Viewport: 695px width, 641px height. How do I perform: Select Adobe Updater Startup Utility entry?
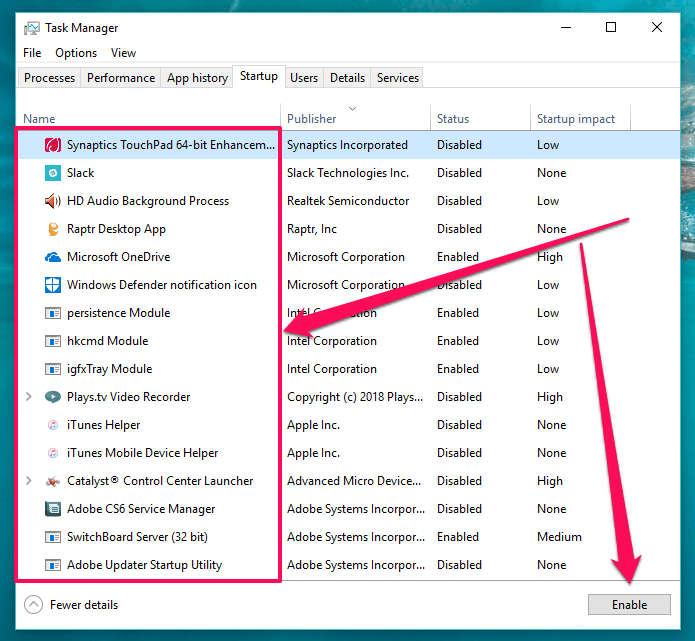(x=144, y=565)
